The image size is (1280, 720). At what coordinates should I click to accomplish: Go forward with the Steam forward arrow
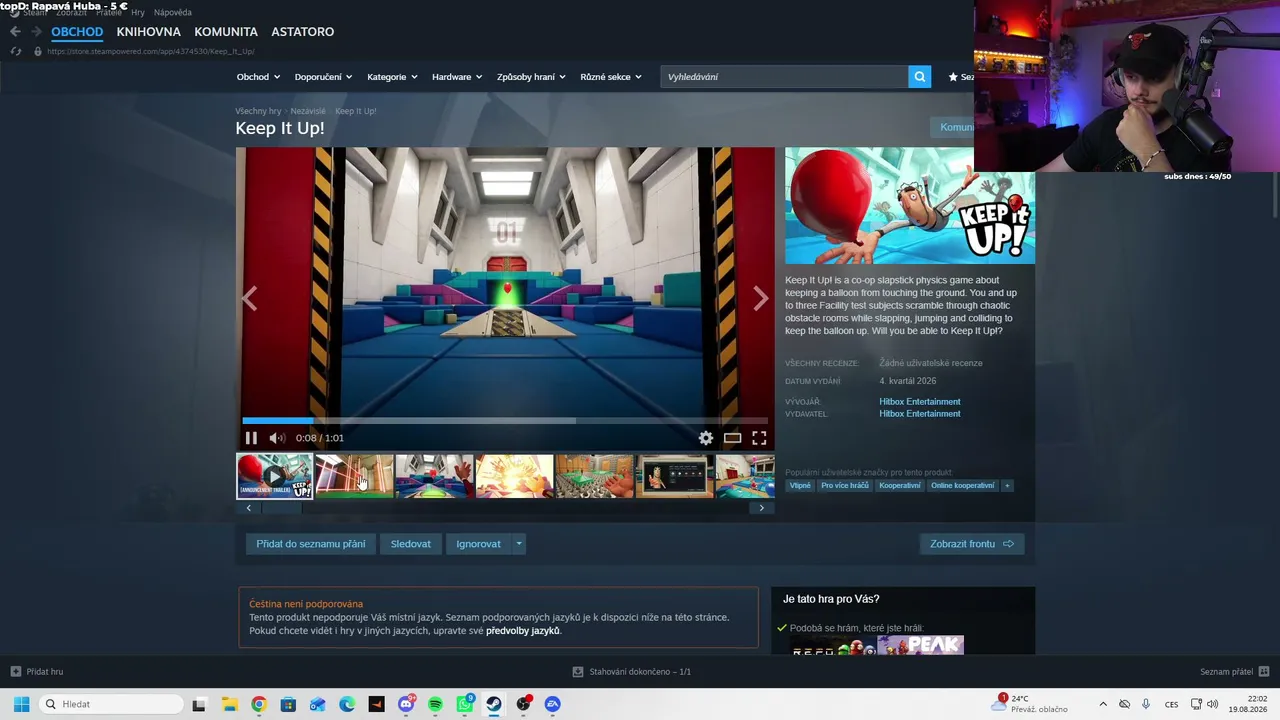36,32
